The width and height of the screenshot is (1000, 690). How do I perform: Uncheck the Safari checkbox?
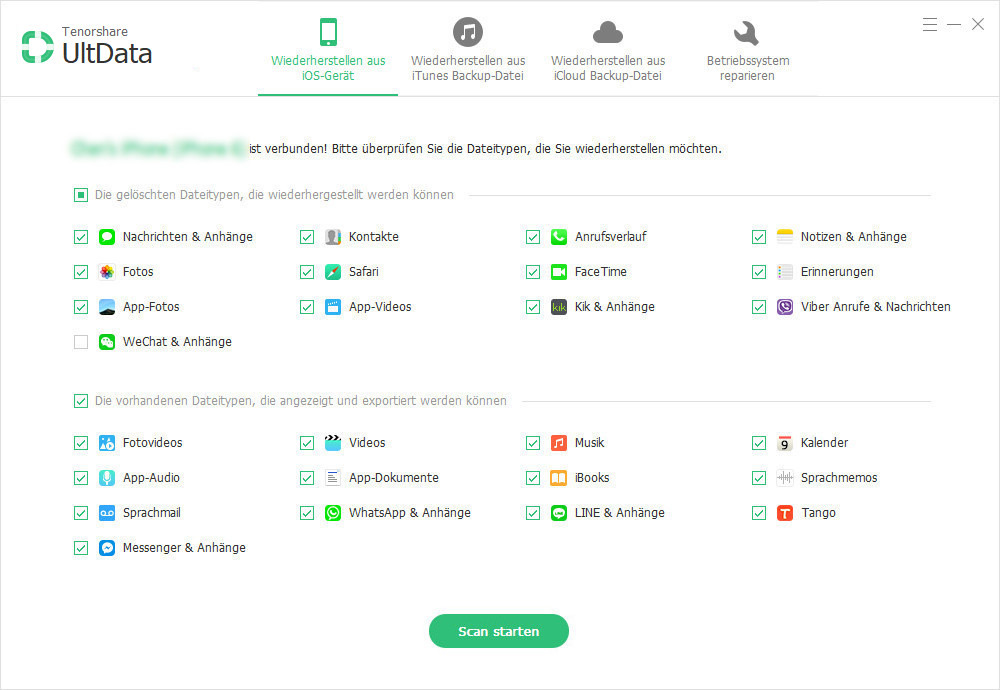click(307, 272)
